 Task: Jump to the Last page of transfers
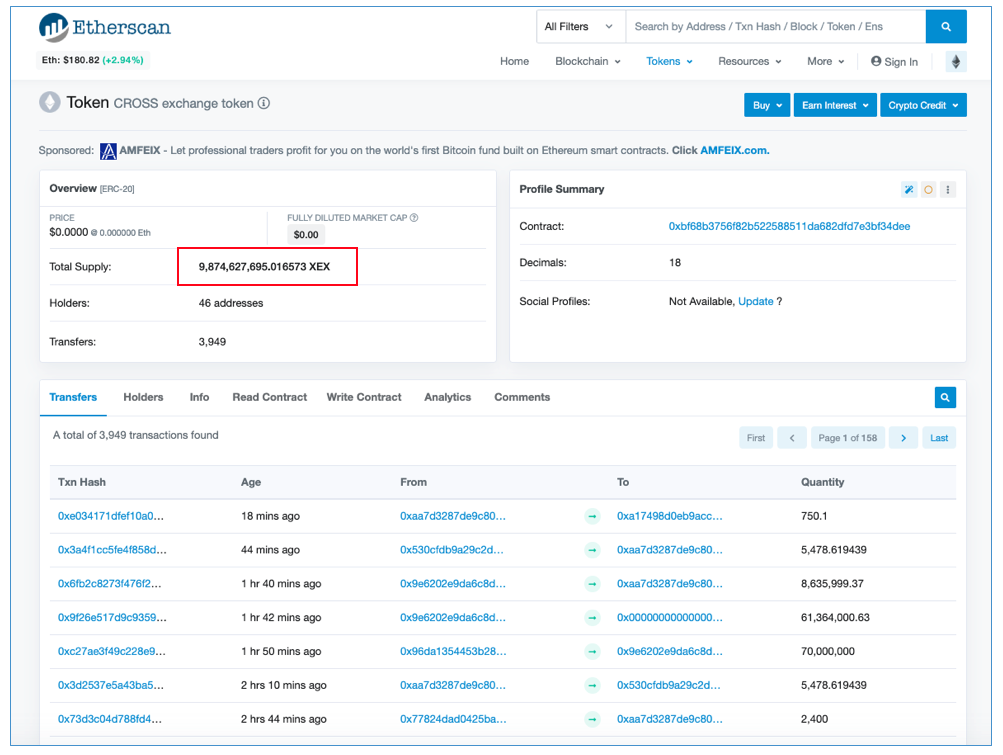(939, 438)
